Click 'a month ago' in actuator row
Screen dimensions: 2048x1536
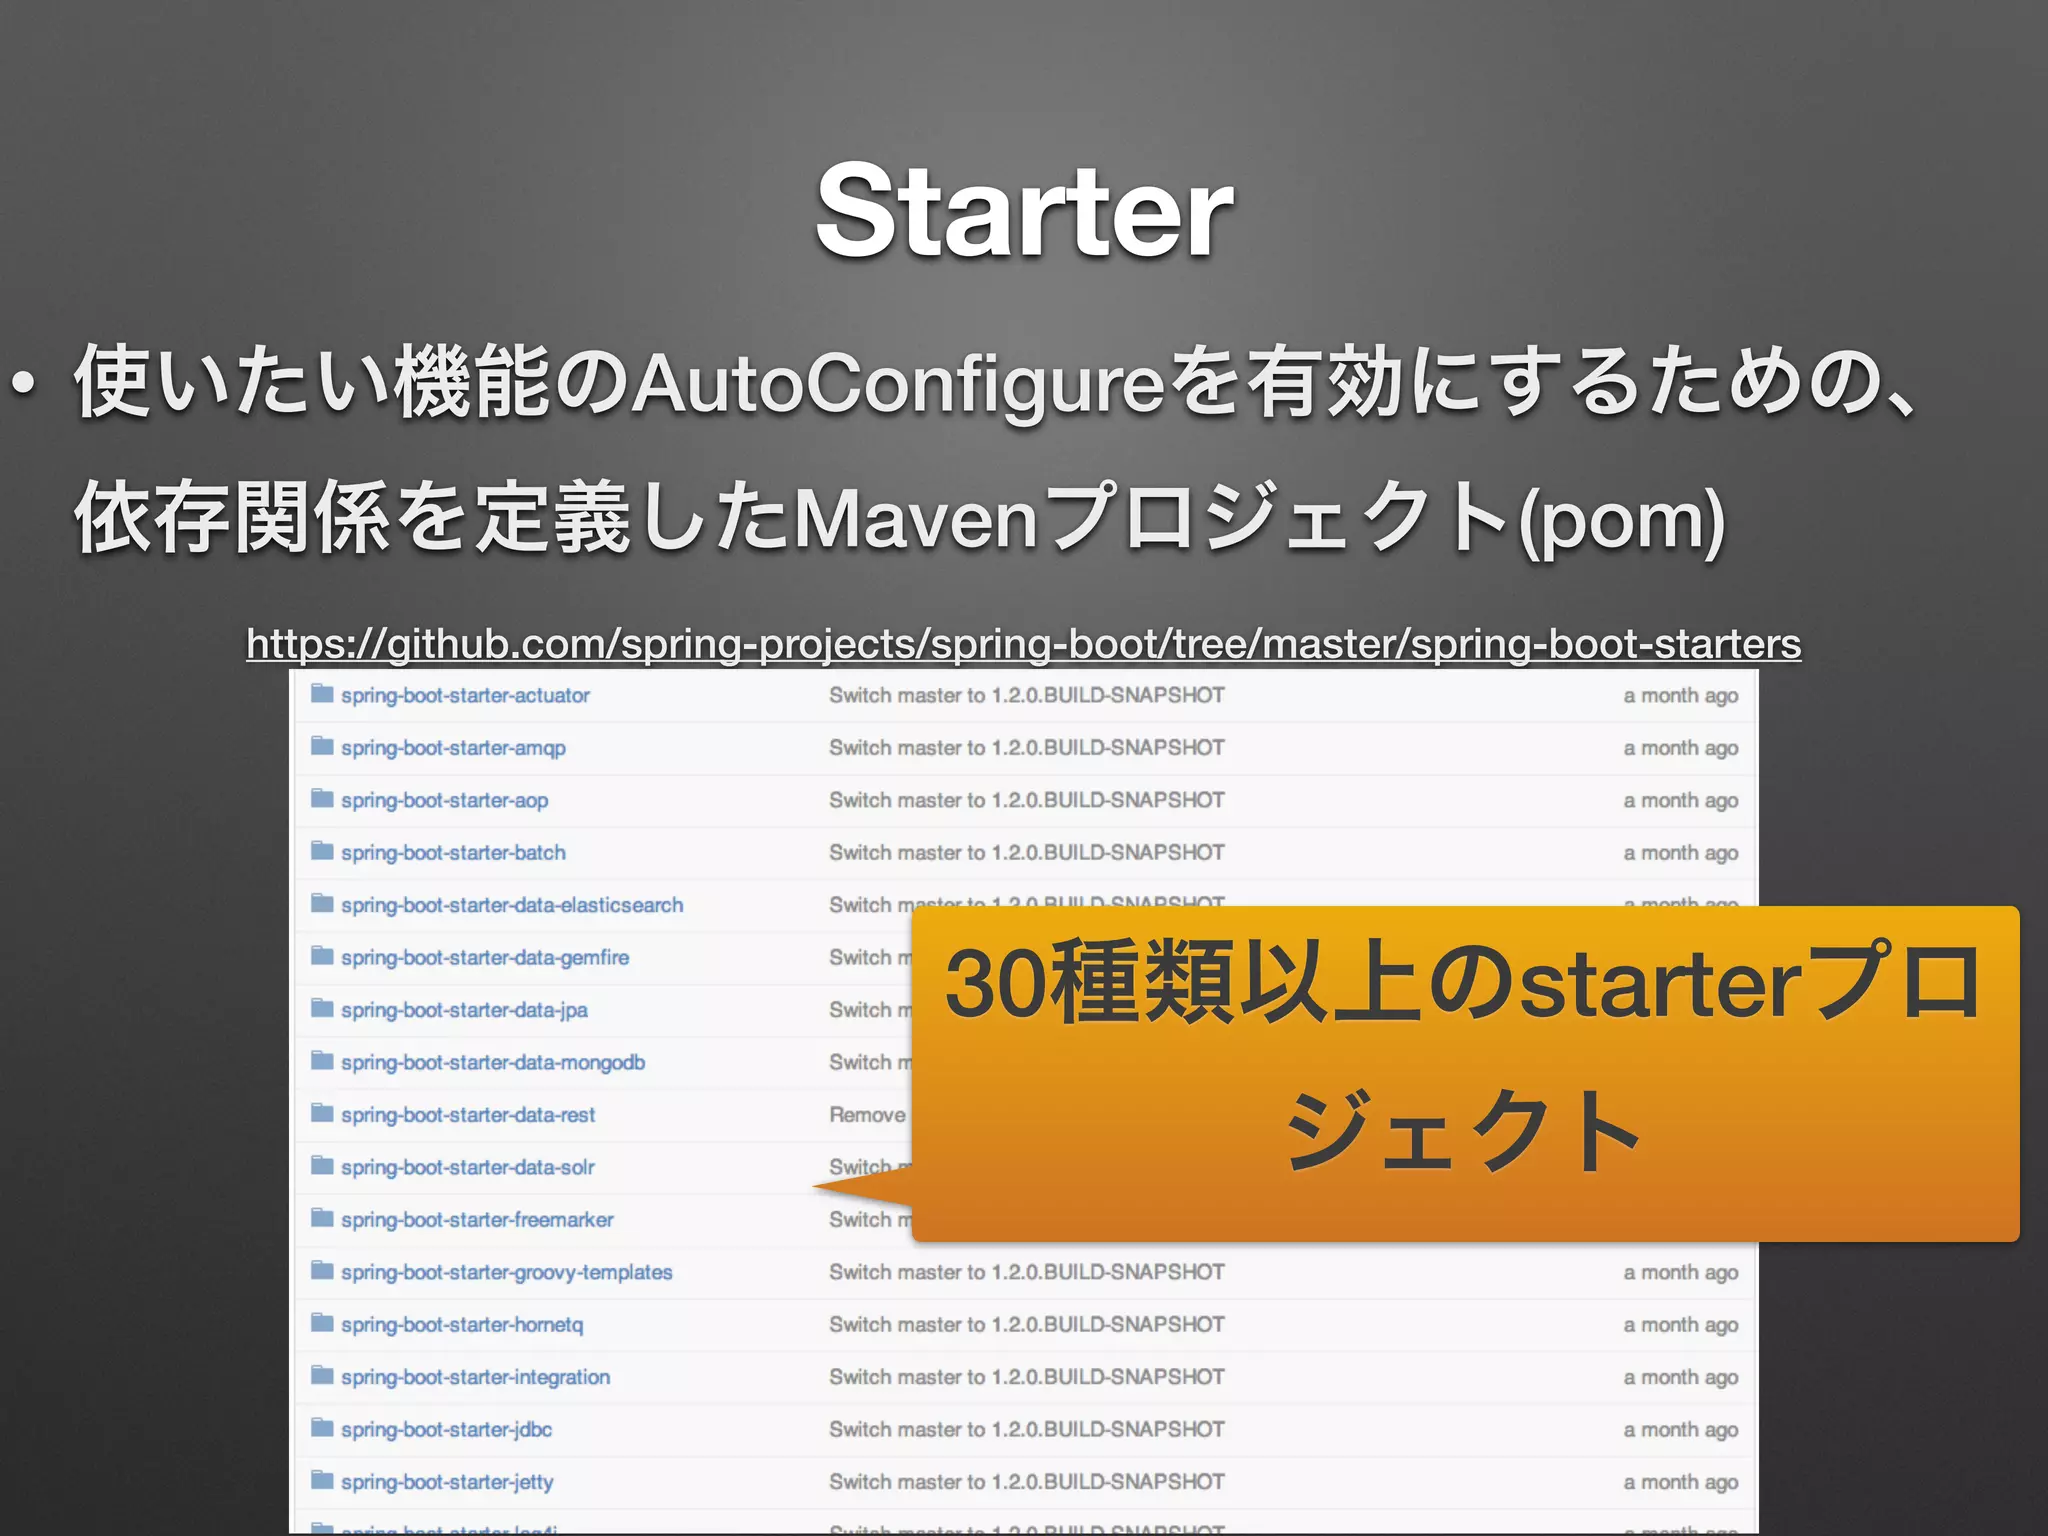pos(1681,696)
